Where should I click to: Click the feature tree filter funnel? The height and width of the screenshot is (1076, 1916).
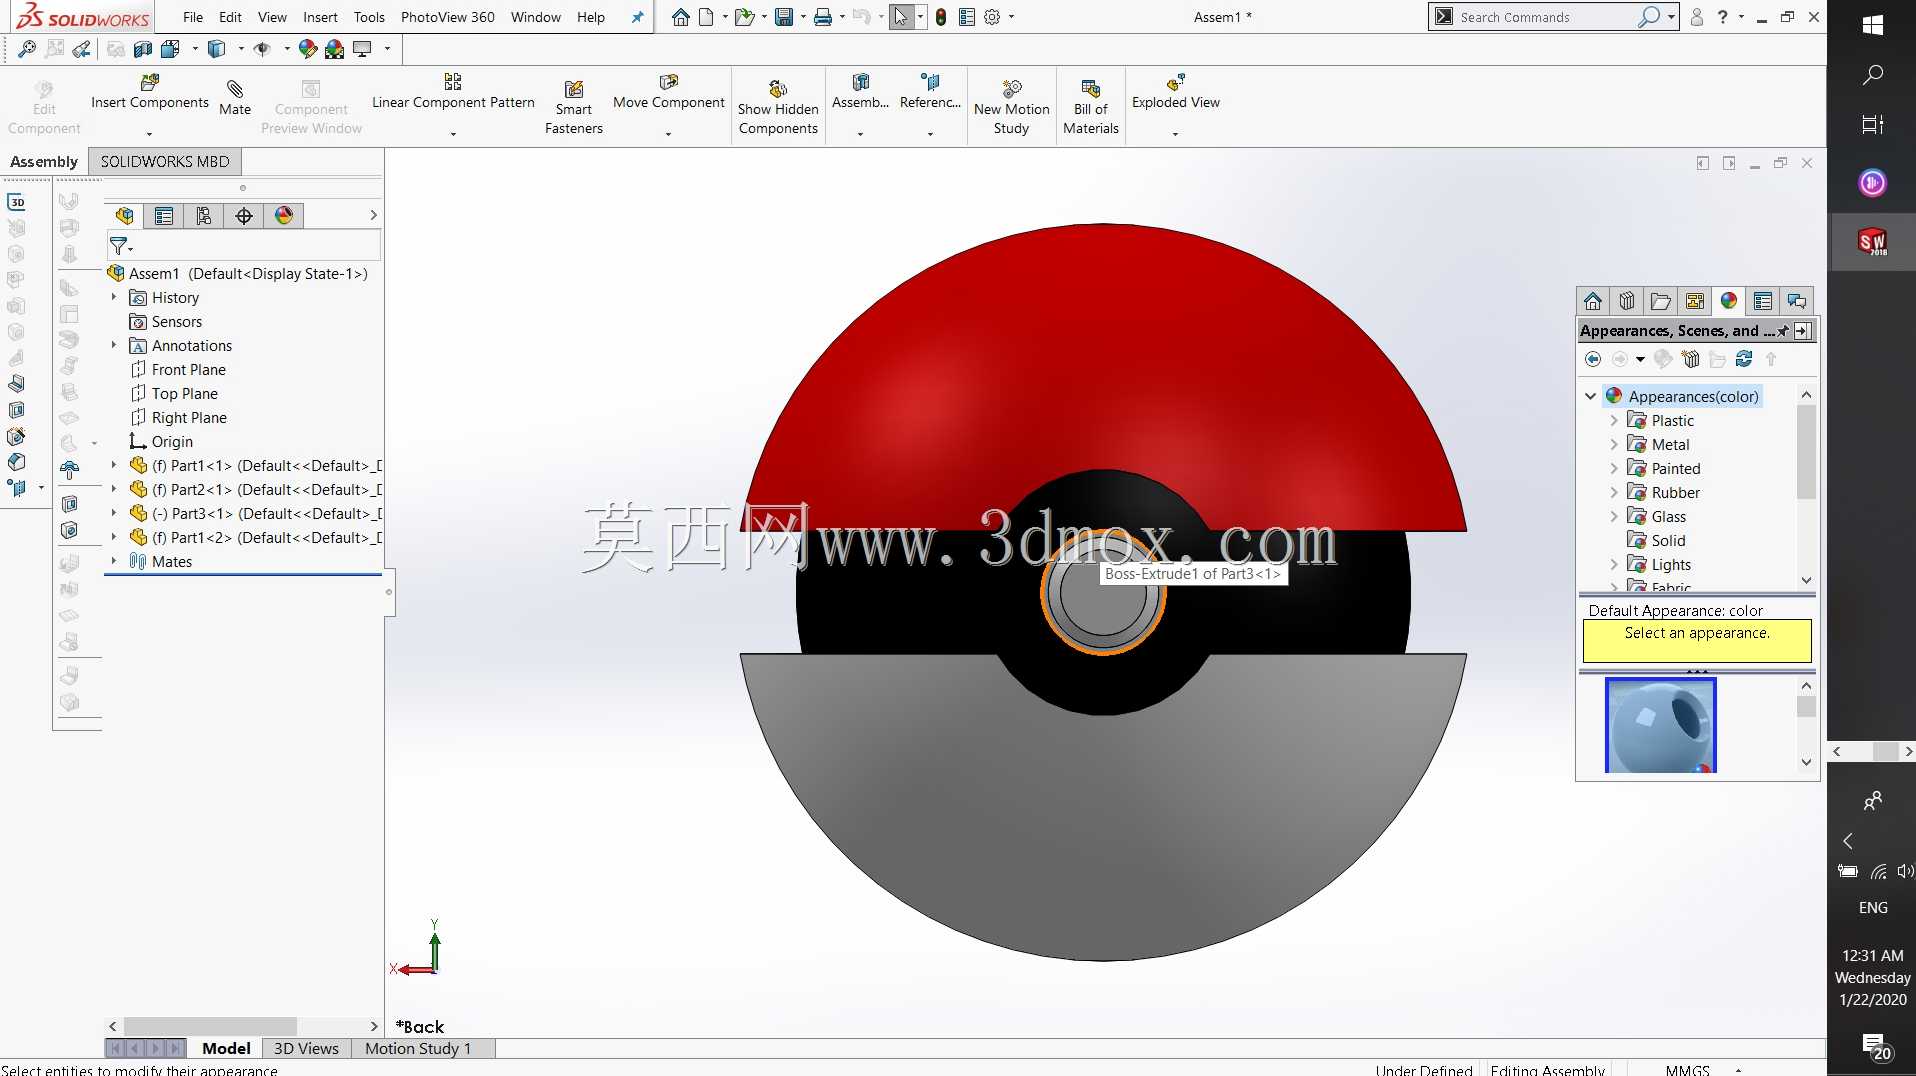click(x=119, y=245)
